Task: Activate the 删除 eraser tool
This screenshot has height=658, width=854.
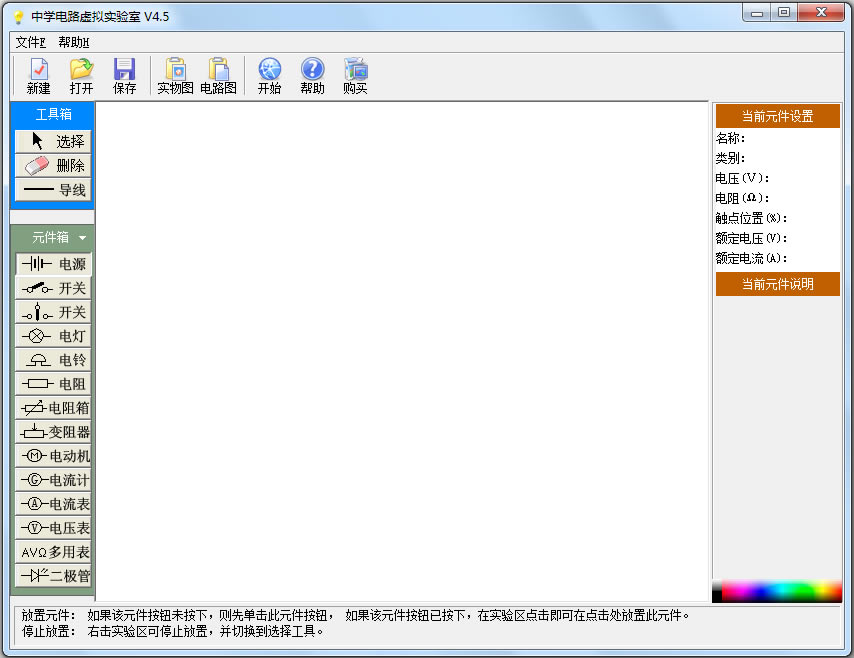Action: (x=53, y=165)
